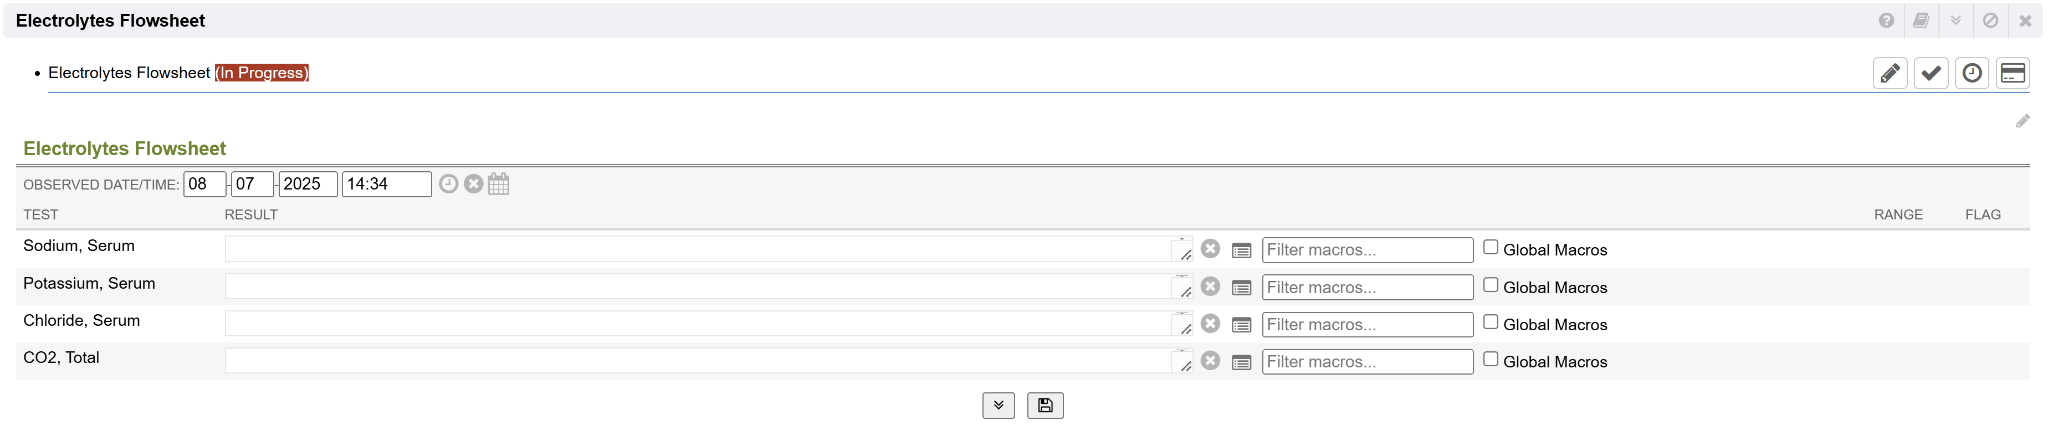Enable Global Macros for Sodium, Serum
The image size is (2048, 427).
coord(1491,247)
